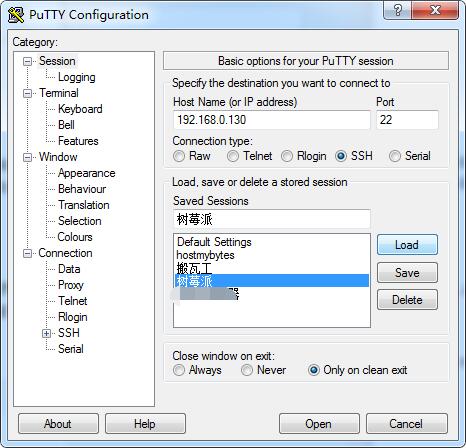Choose Only on clean exit option
This screenshot has height=448, width=466.
(x=314, y=370)
